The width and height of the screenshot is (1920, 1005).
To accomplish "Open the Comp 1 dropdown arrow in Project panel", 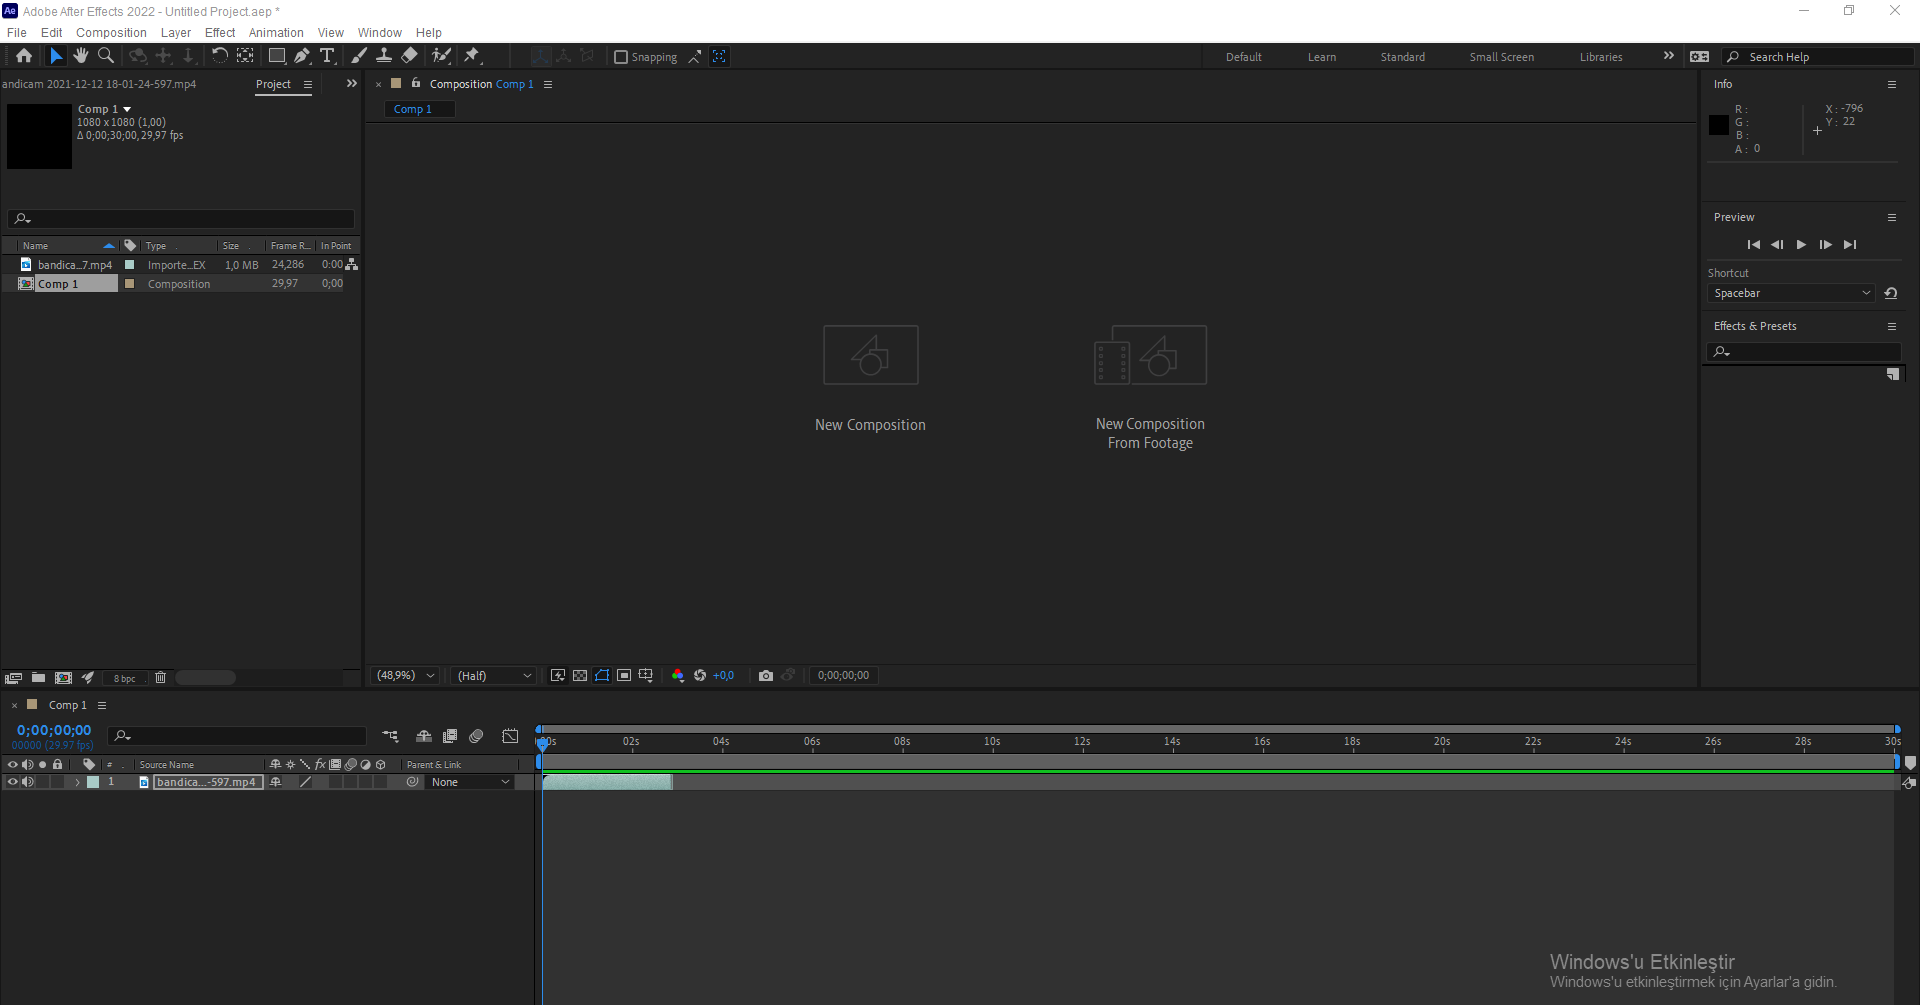I will pos(127,109).
